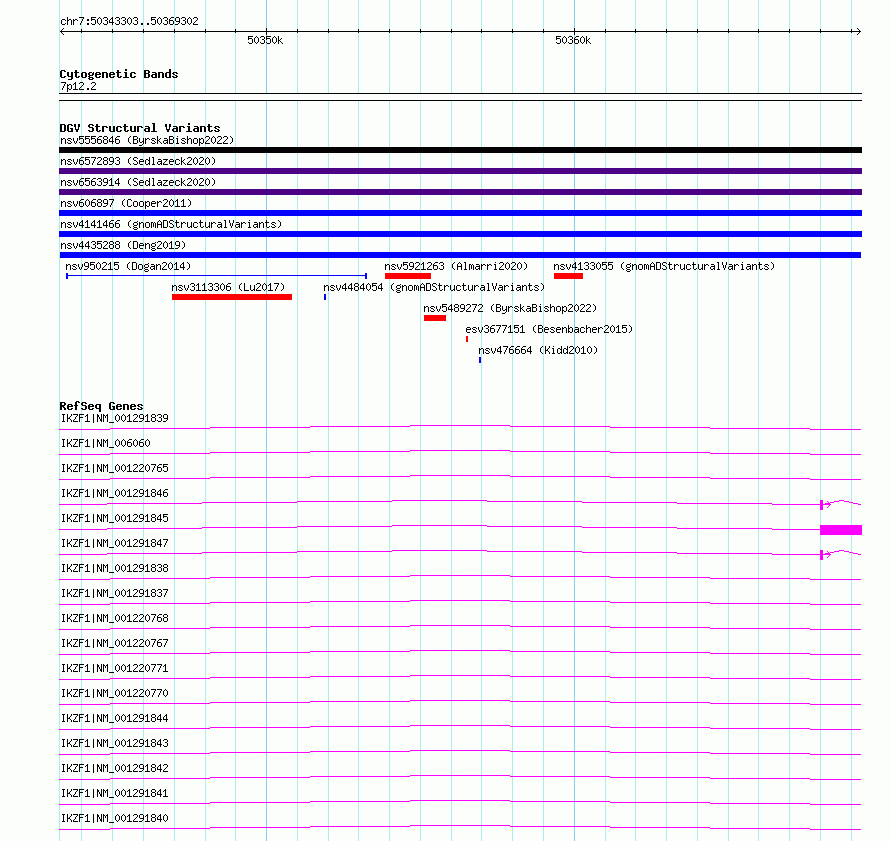Click the red bar under nsv3113306
The image size is (890, 841).
tap(232, 297)
